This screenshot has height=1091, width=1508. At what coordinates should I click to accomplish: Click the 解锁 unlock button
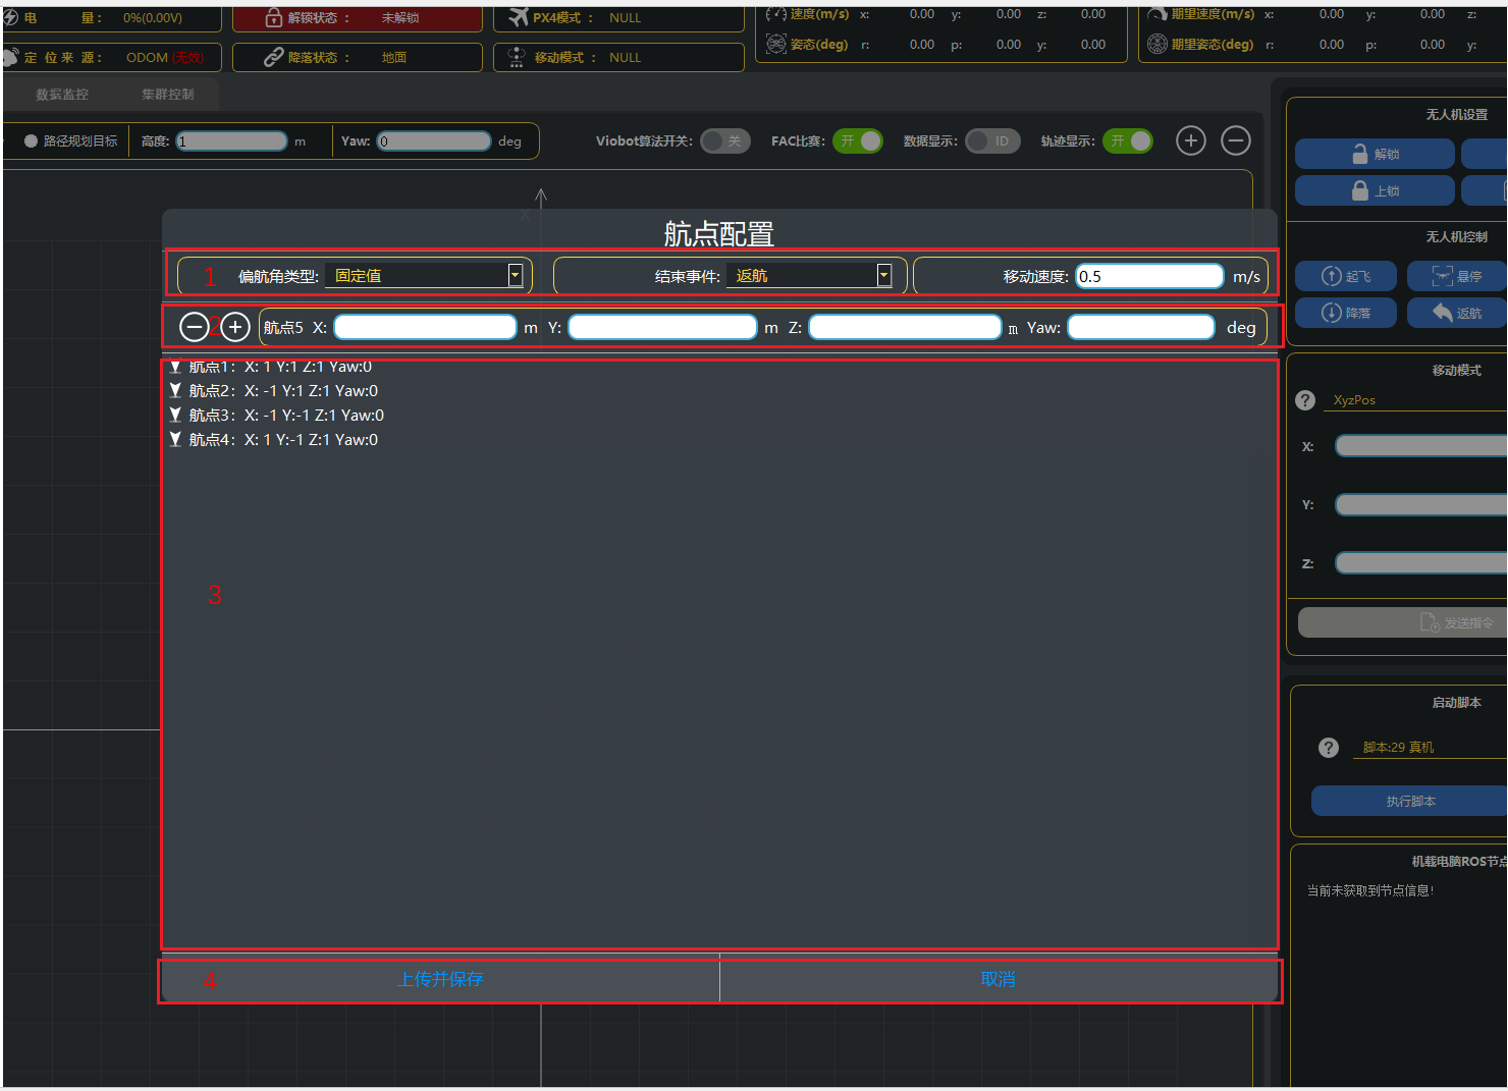click(1375, 154)
